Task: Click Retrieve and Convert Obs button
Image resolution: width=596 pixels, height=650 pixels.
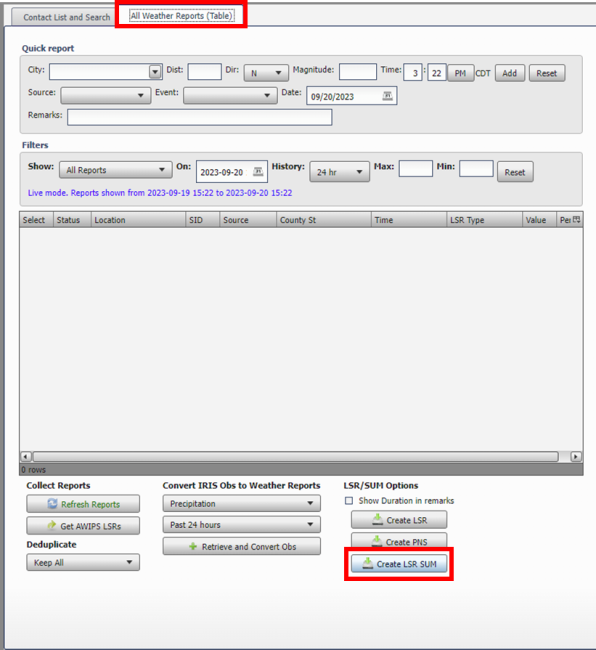Action: pyautogui.click(x=242, y=546)
